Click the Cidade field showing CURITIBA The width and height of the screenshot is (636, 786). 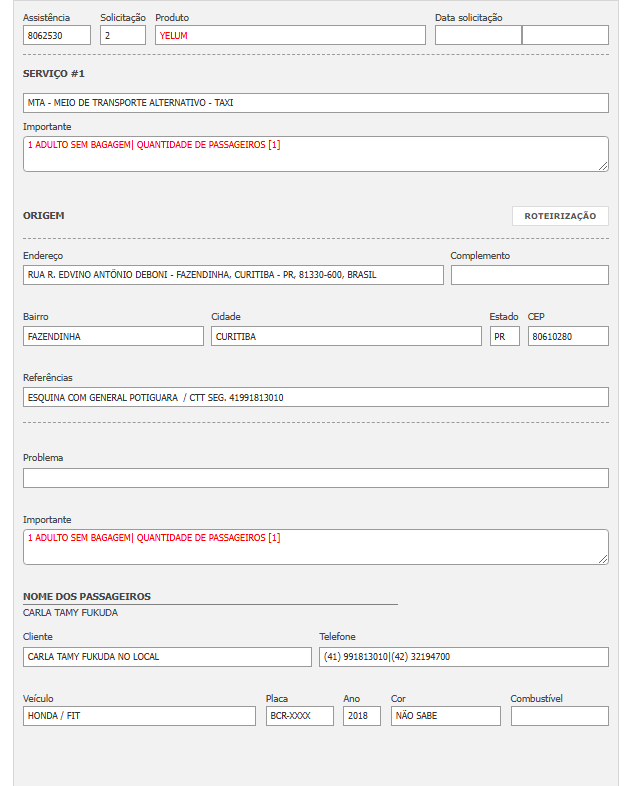(x=346, y=336)
